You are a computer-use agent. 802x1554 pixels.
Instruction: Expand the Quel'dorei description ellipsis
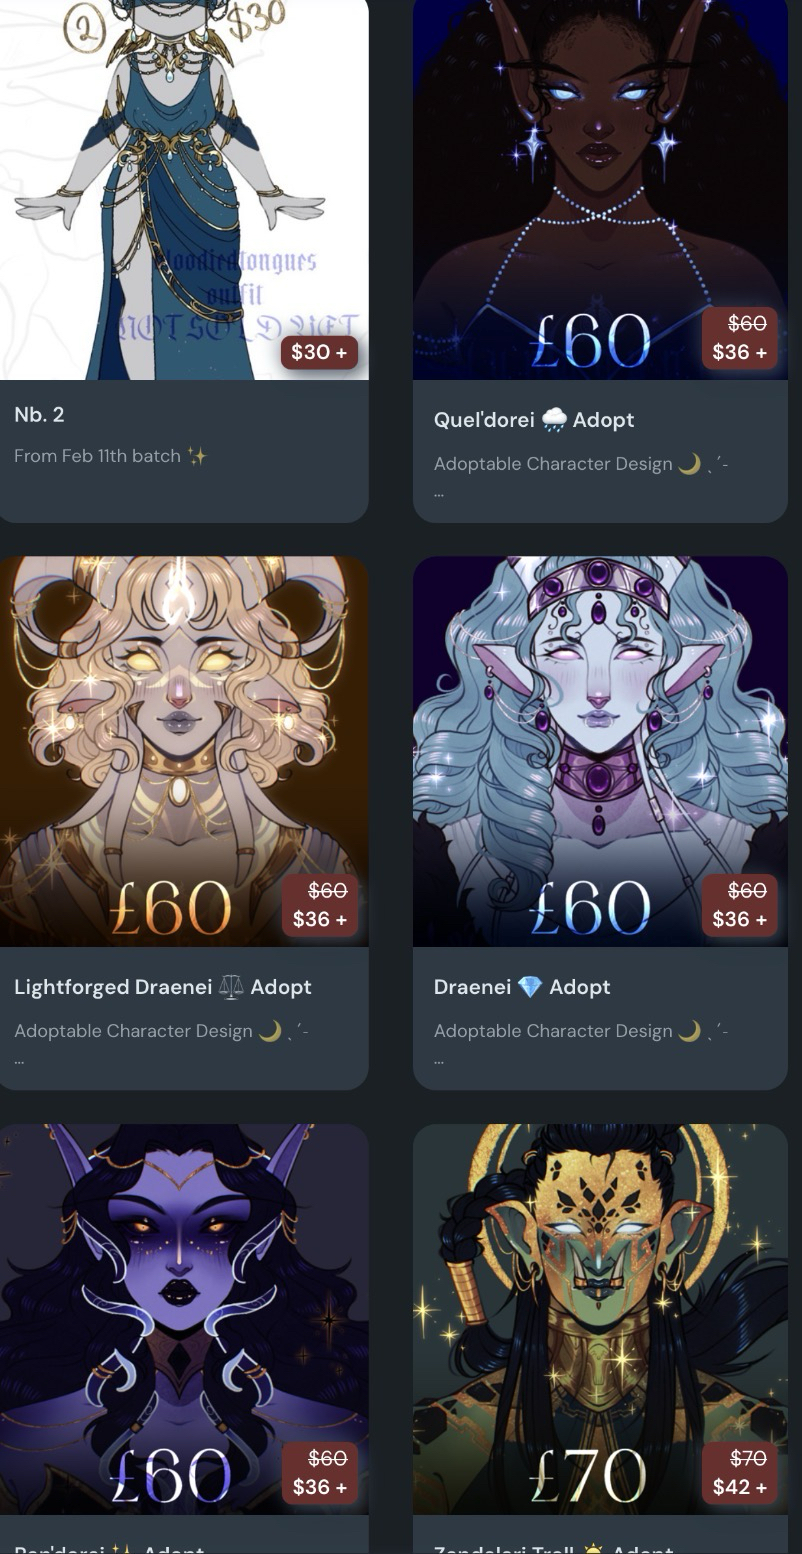(x=438, y=493)
